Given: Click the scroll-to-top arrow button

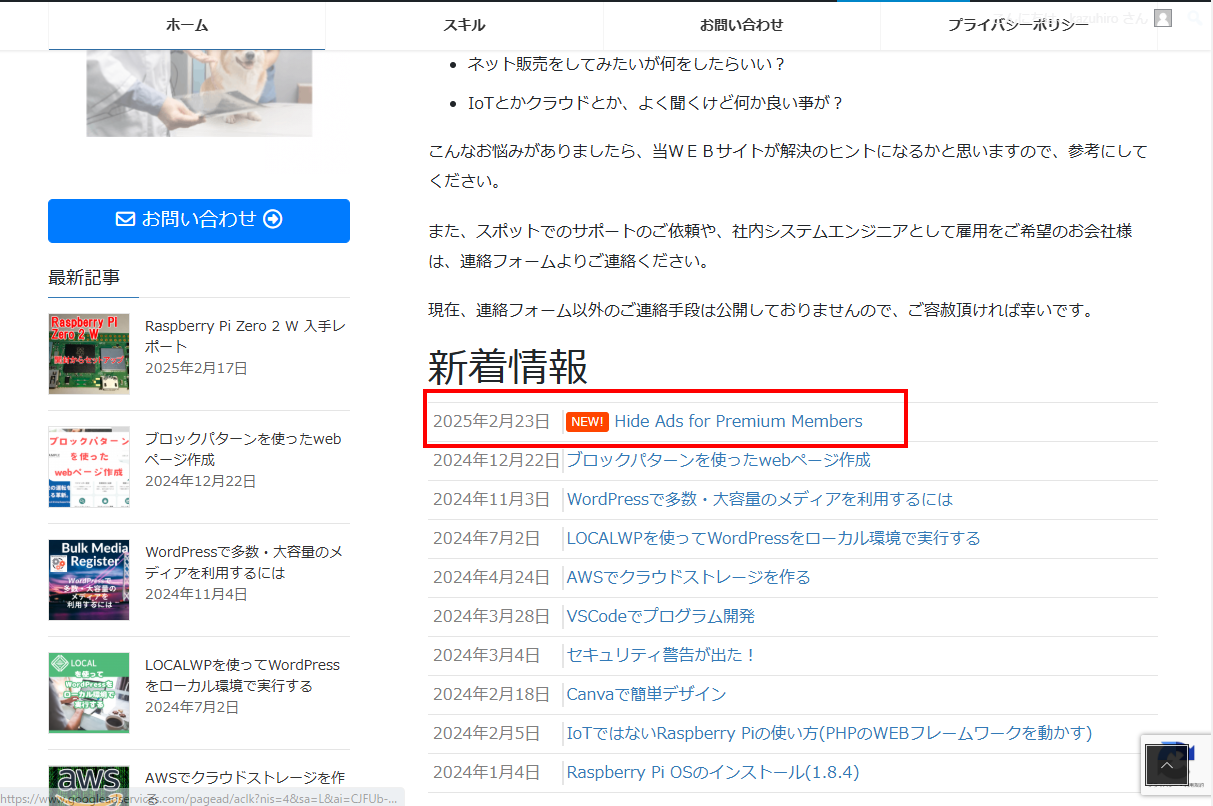Looking at the screenshot, I should [x=1166, y=765].
